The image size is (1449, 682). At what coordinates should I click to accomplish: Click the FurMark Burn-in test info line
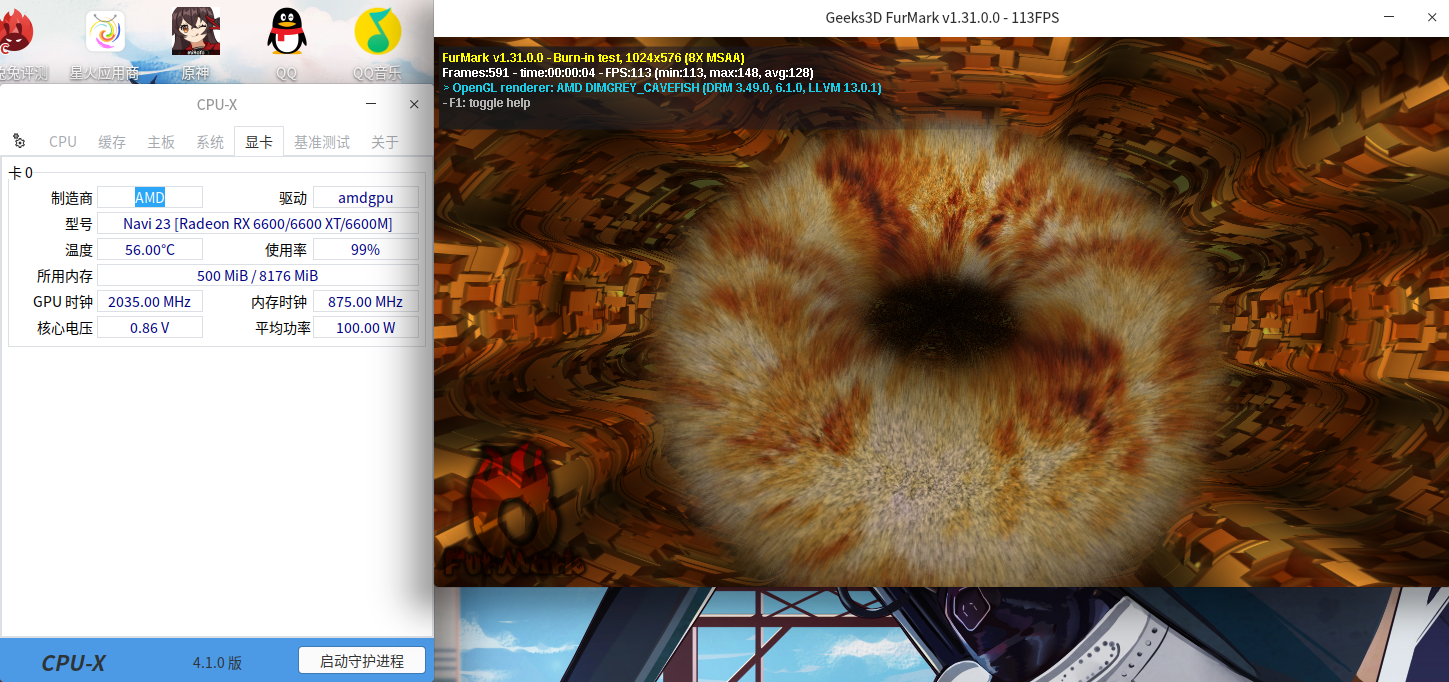coord(593,58)
